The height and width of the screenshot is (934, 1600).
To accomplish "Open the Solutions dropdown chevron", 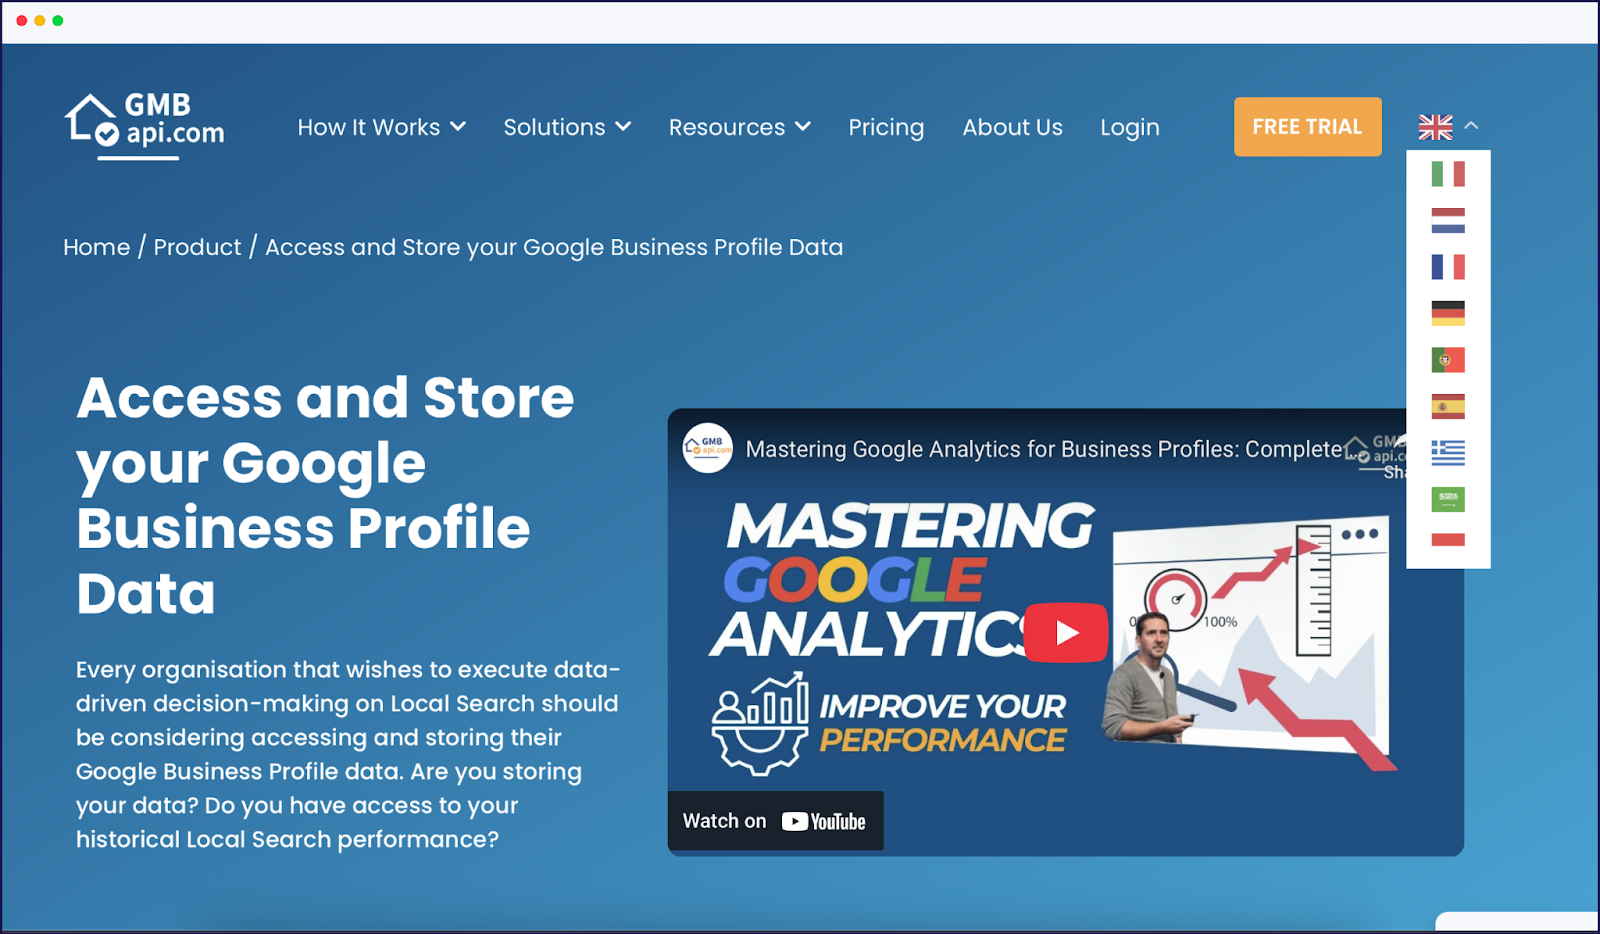I will (623, 127).
